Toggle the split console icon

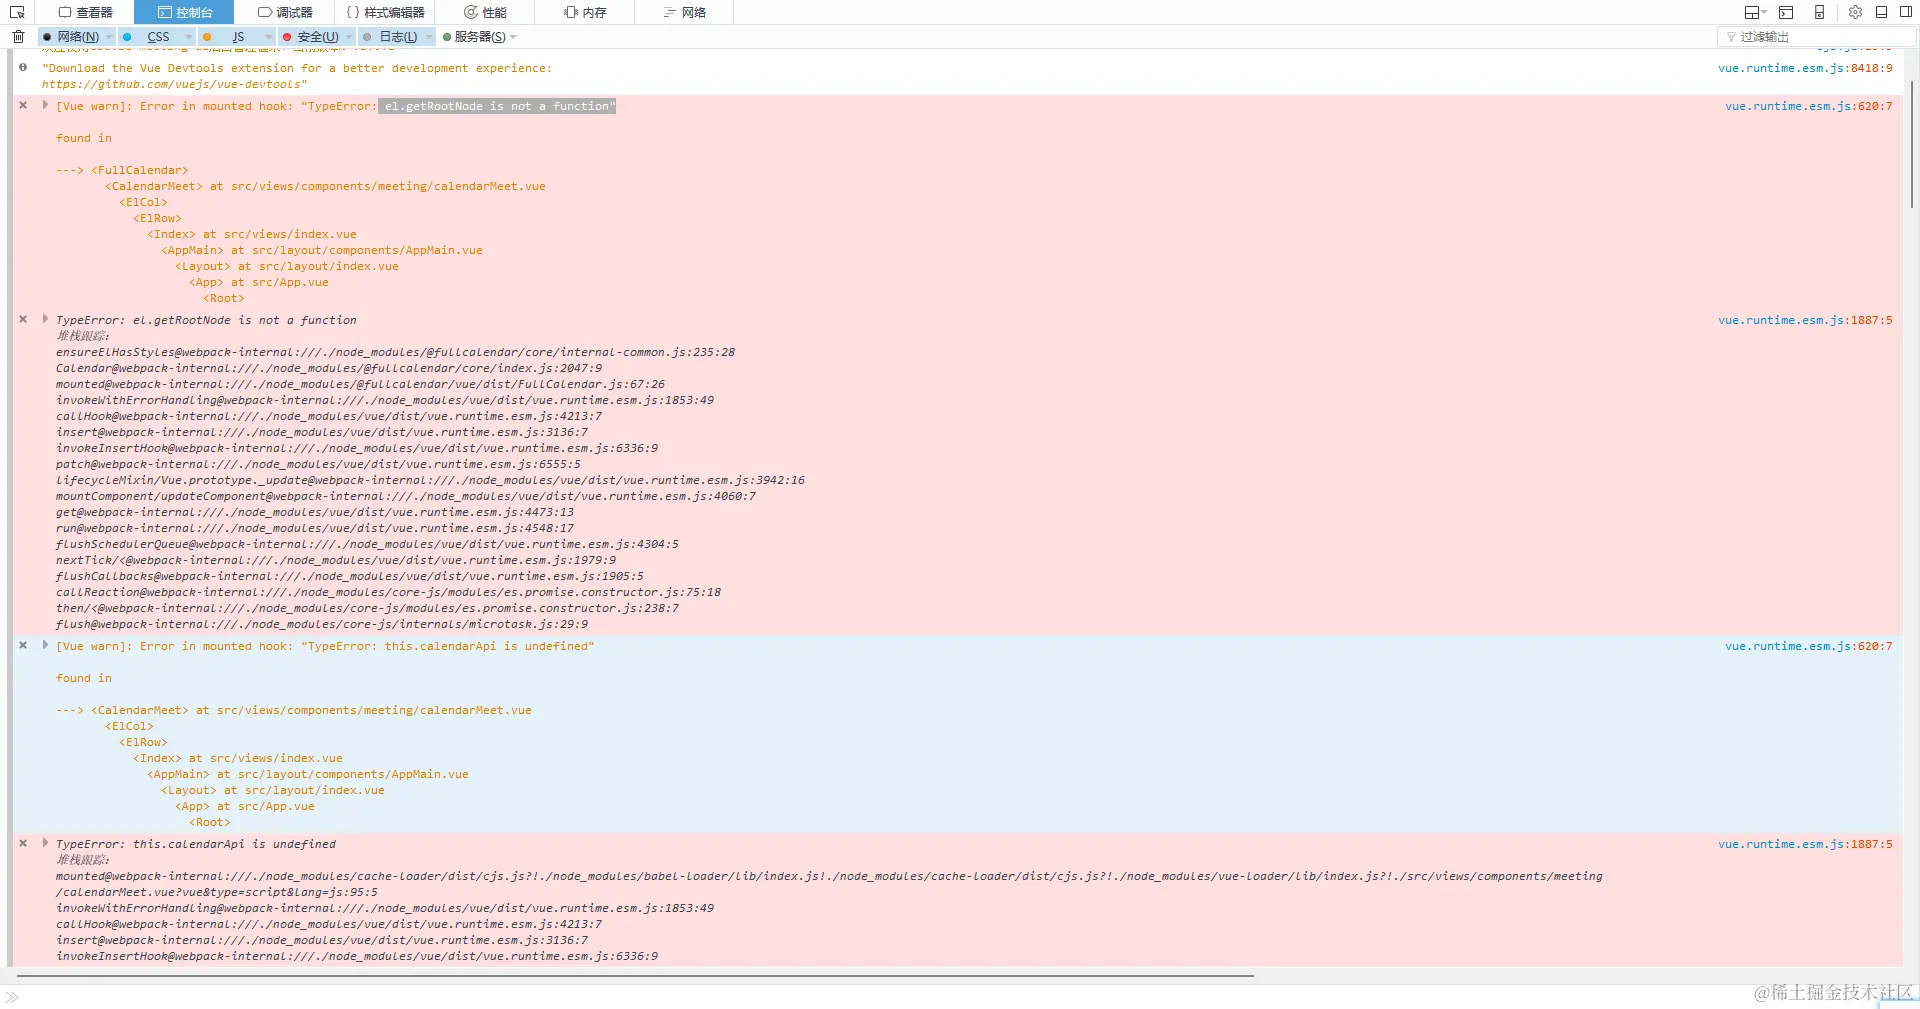pos(1786,12)
